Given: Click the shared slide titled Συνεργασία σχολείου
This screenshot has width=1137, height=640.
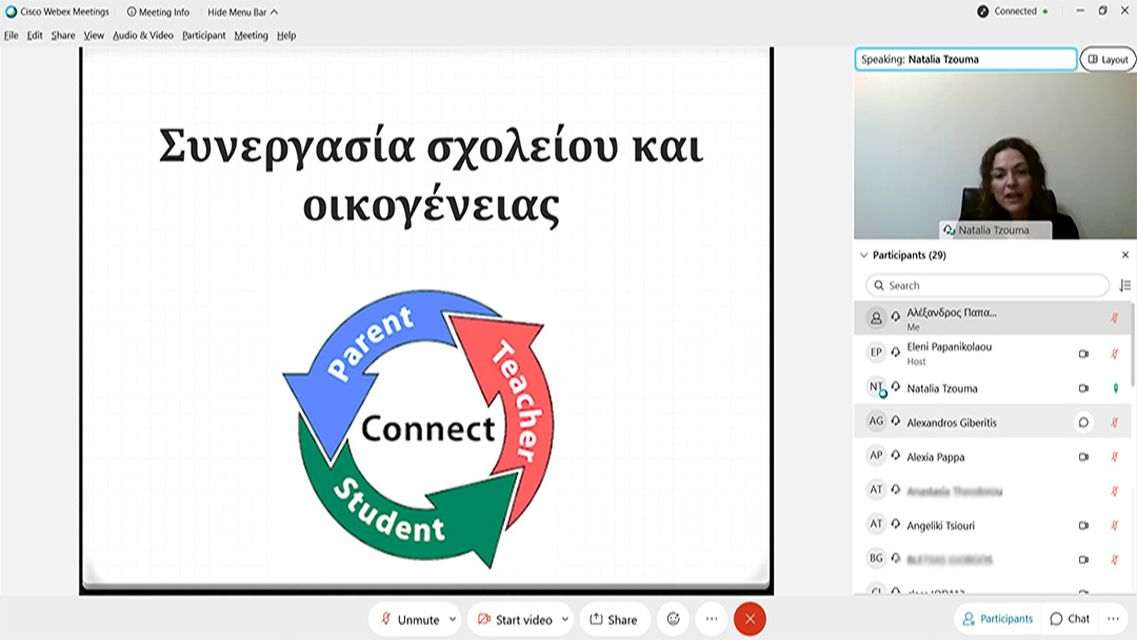Looking at the screenshot, I should [426, 320].
